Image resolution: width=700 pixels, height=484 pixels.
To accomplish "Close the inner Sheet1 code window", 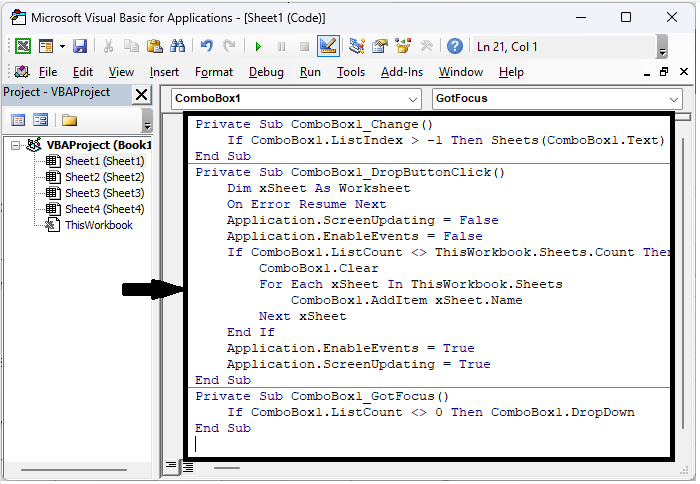I will [683, 71].
